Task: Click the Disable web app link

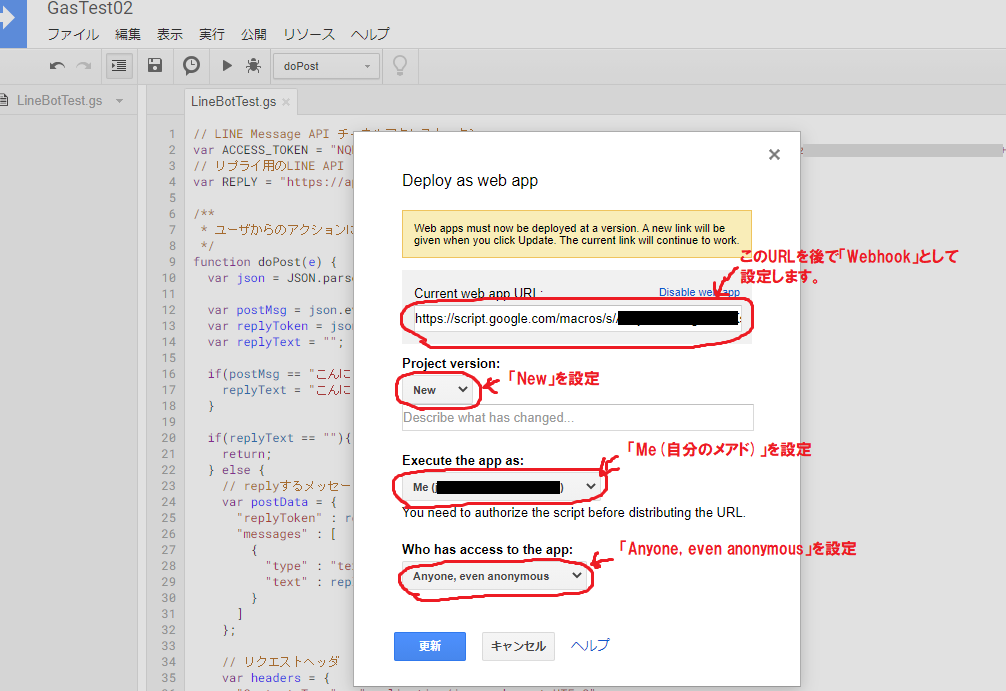Action: click(699, 291)
